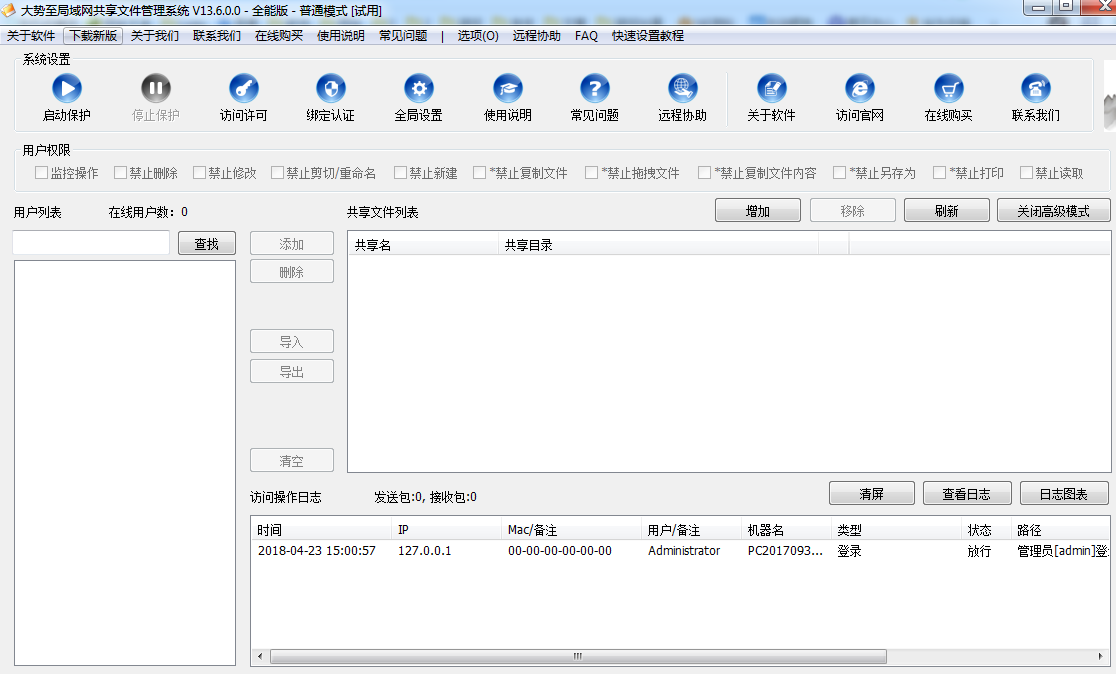Image resolution: width=1116 pixels, height=674 pixels.
Task: Click the 在线购买 shopping cart icon
Action: coord(947,89)
